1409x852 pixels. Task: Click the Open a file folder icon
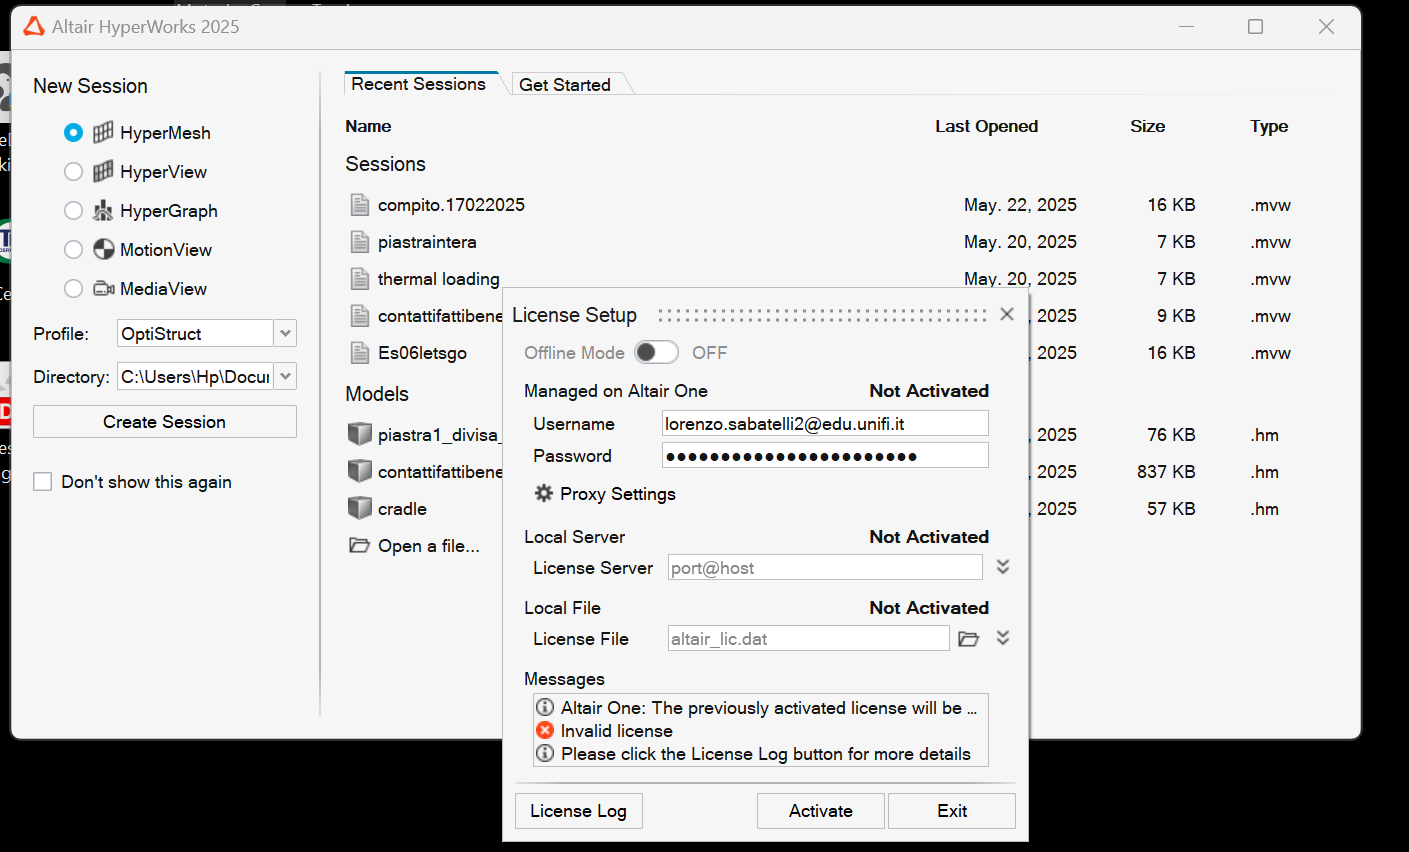click(x=359, y=545)
